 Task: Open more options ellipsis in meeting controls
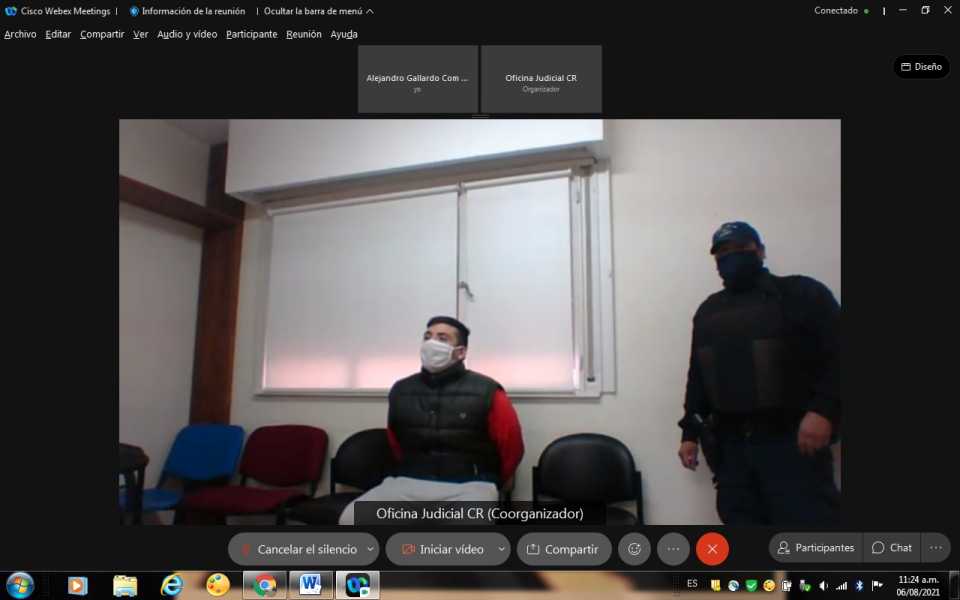pos(673,549)
